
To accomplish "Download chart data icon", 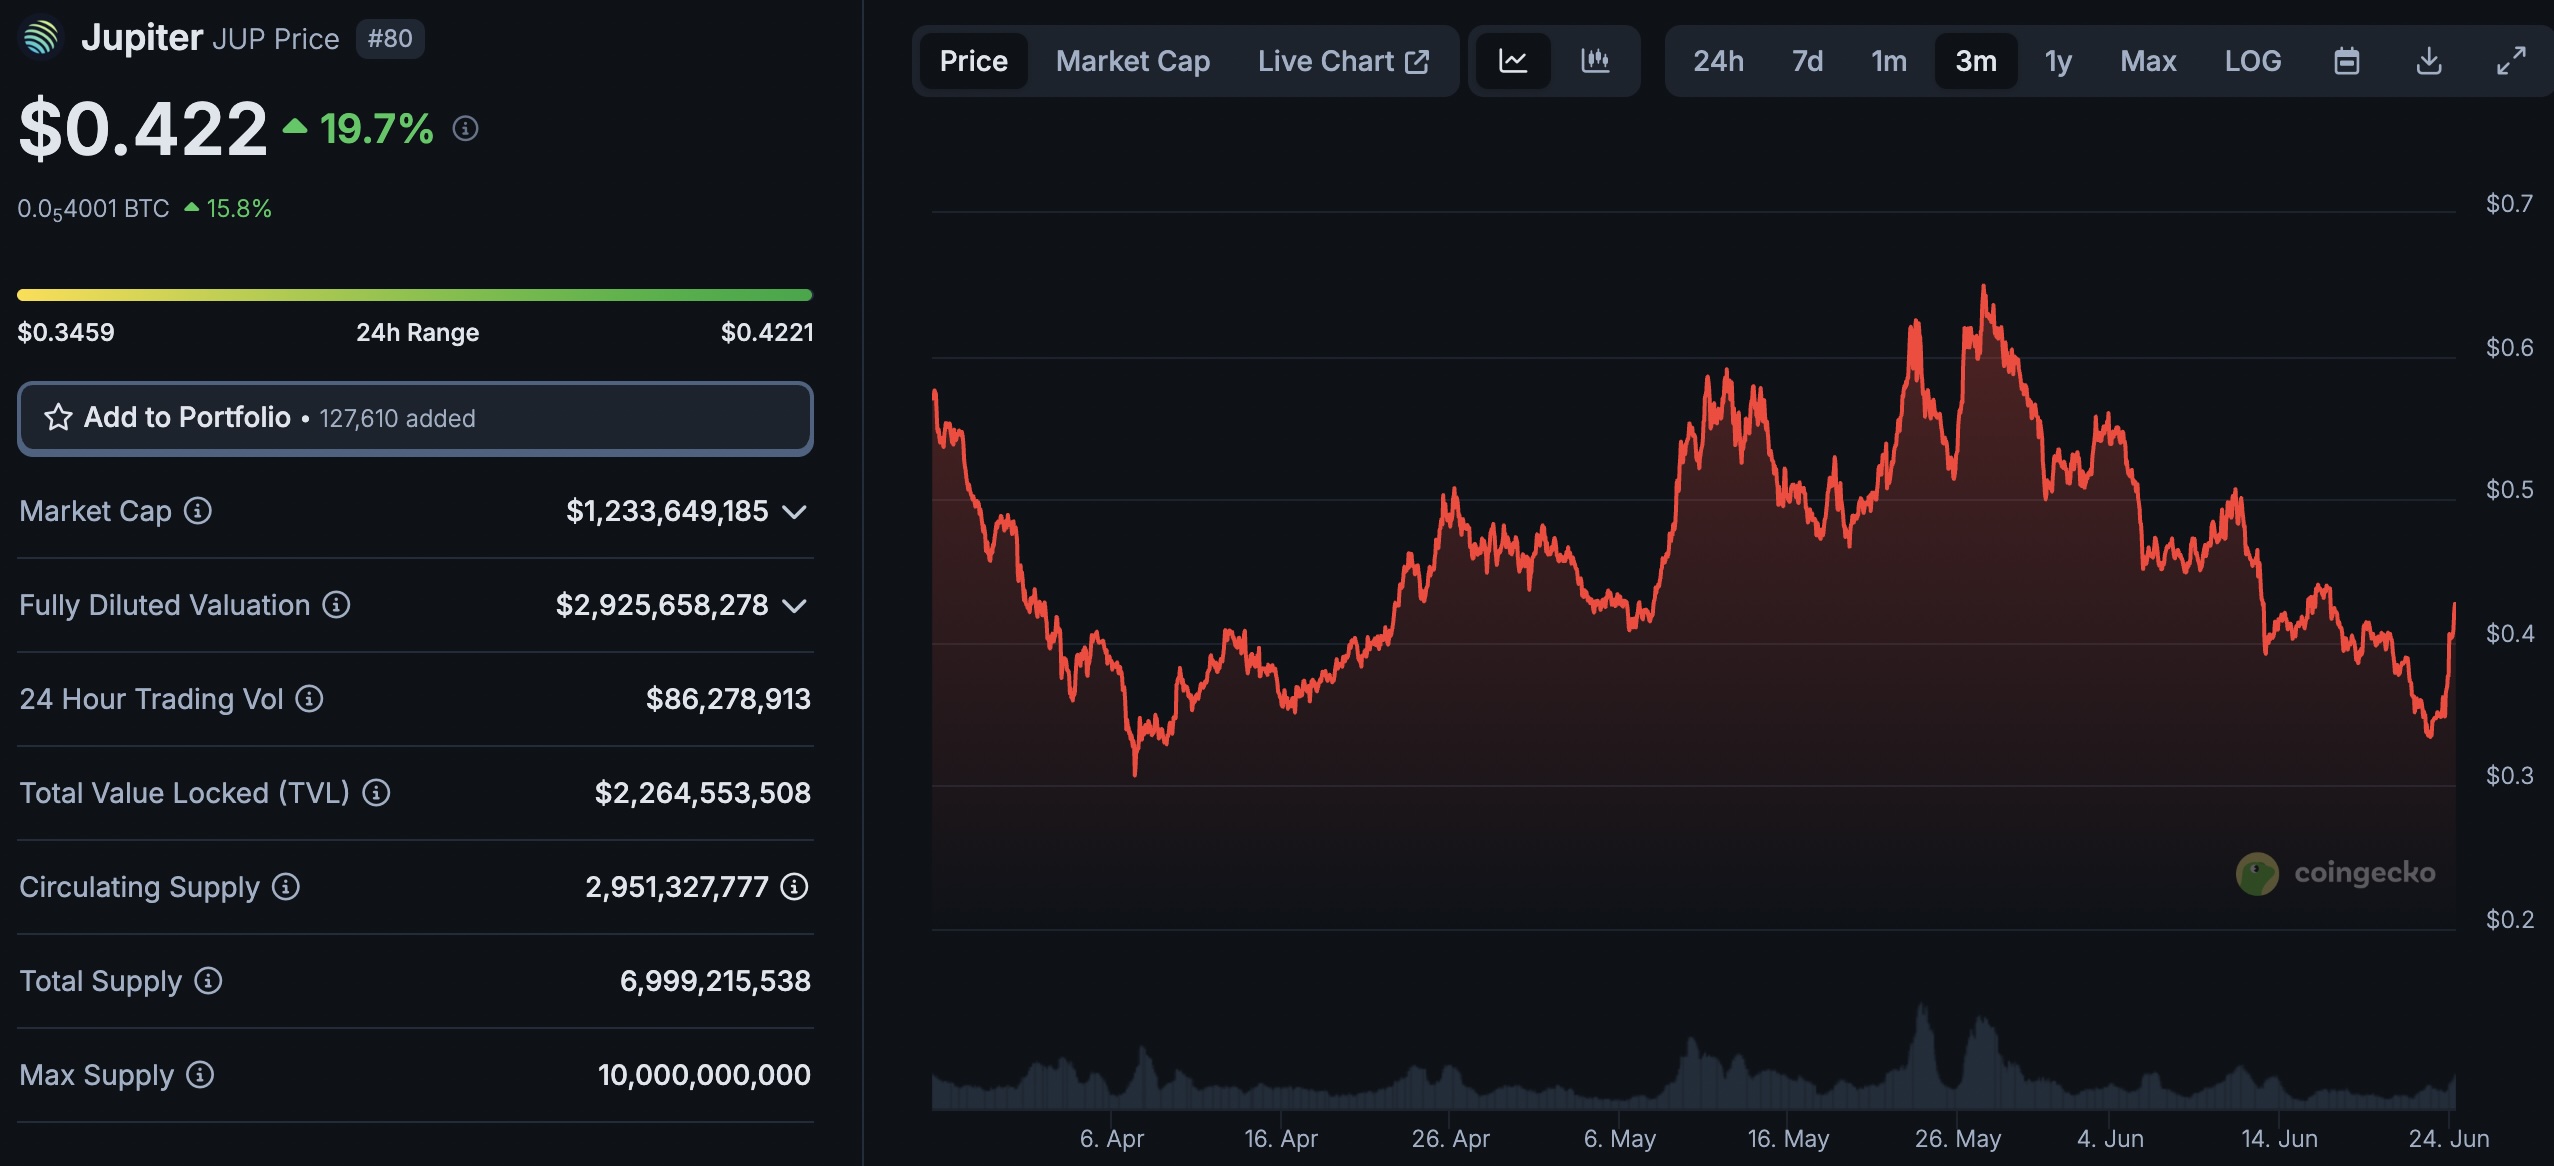I will [2429, 61].
